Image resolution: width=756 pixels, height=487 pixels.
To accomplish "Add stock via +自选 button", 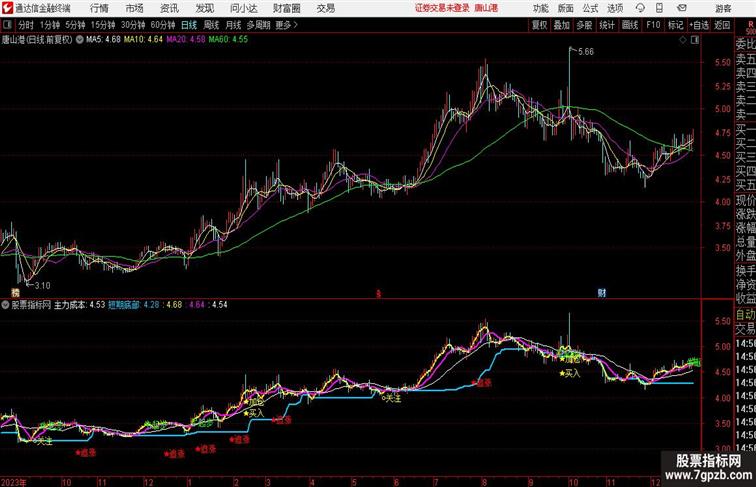I will click(x=699, y=25).
